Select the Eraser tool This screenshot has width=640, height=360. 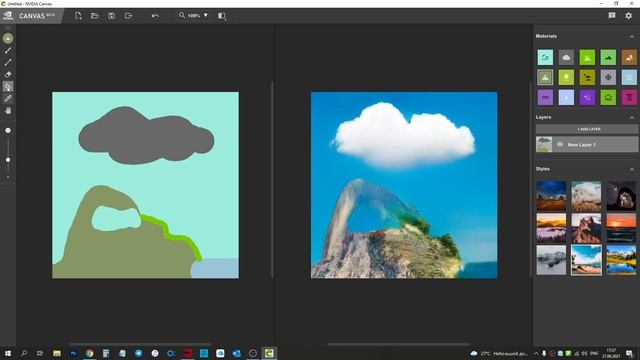coord(8,75)
